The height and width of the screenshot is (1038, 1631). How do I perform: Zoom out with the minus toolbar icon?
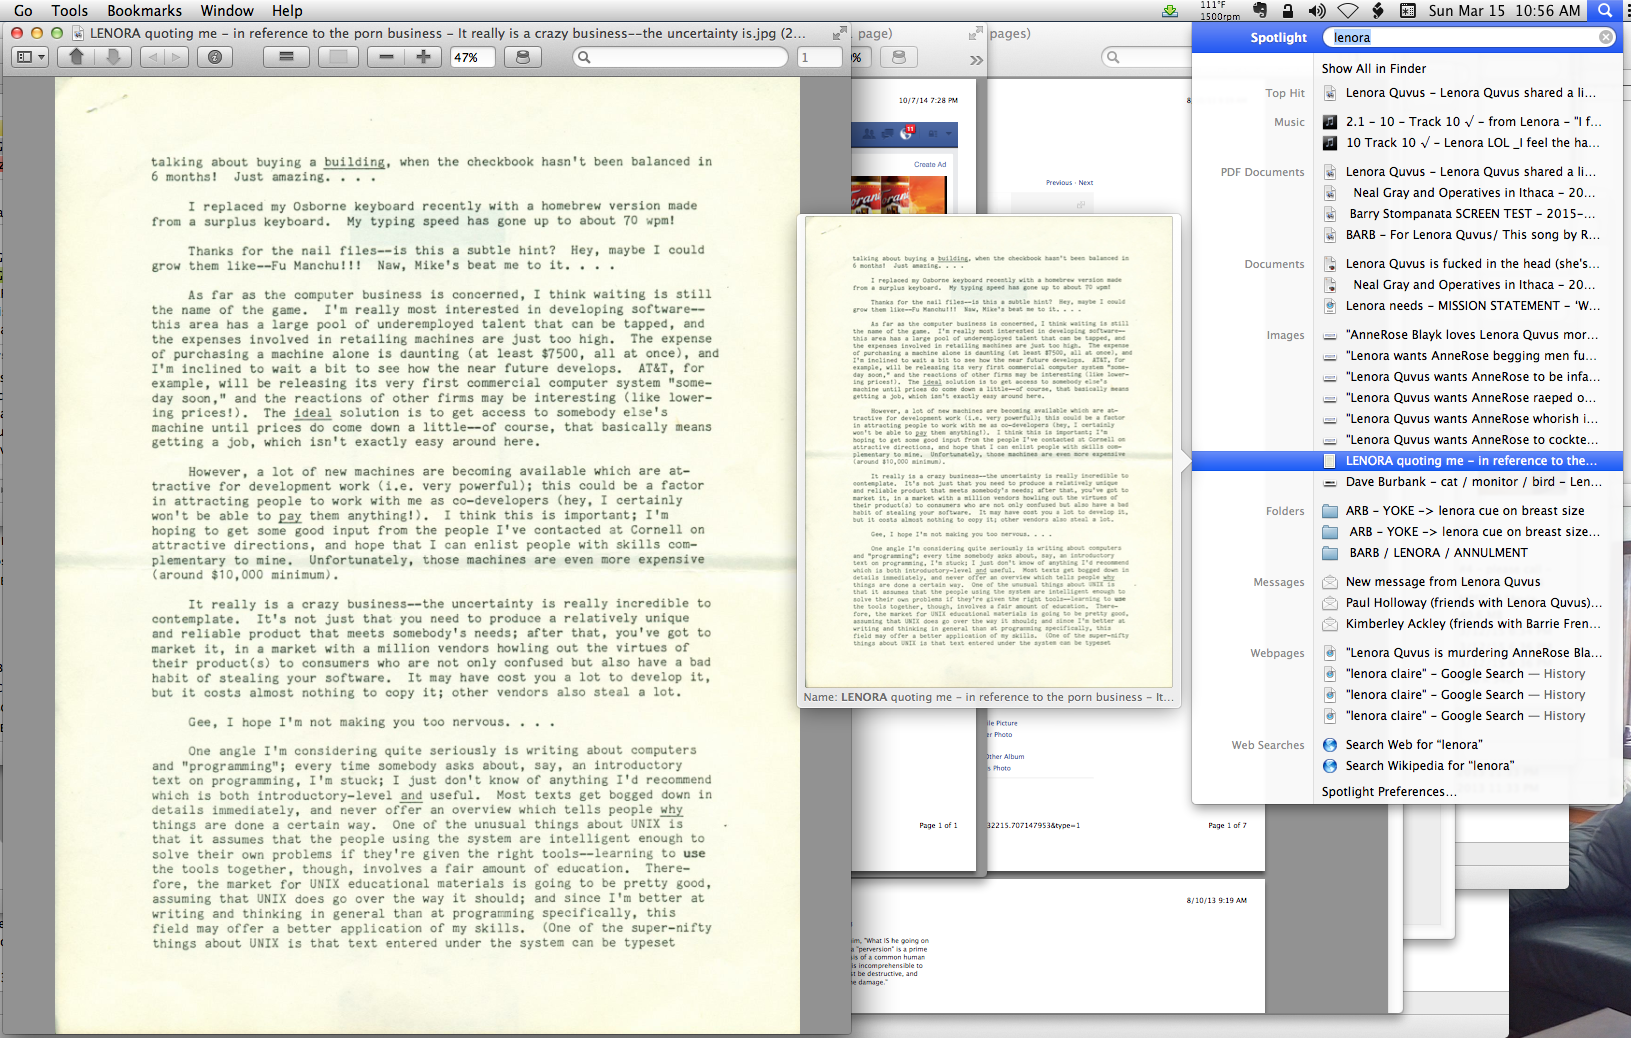coord(387,57)
